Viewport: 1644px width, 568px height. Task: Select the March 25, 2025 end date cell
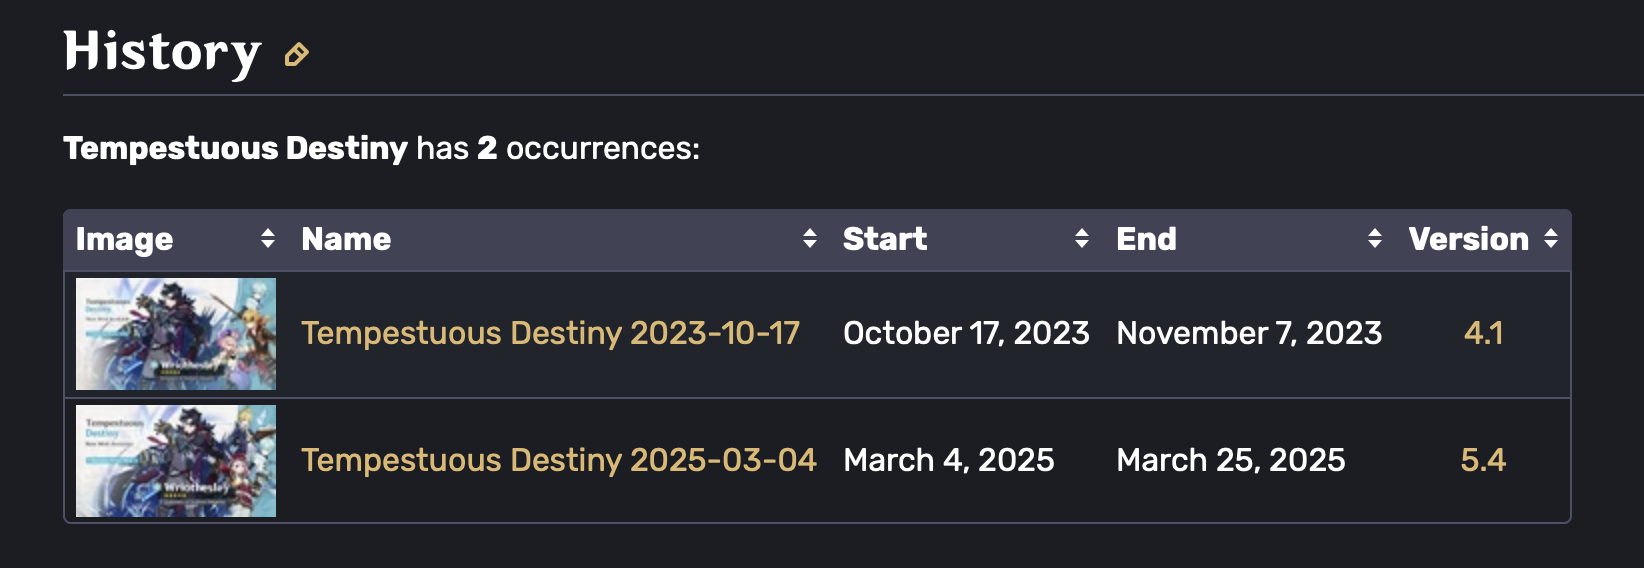1231,460
